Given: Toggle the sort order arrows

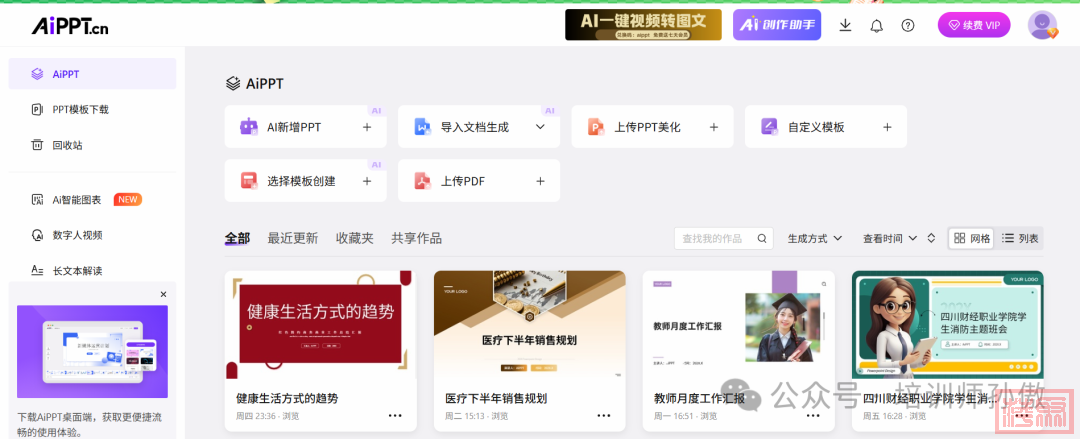Looking at the screenshot, I should pyautogui.click(x=931, y=238).
